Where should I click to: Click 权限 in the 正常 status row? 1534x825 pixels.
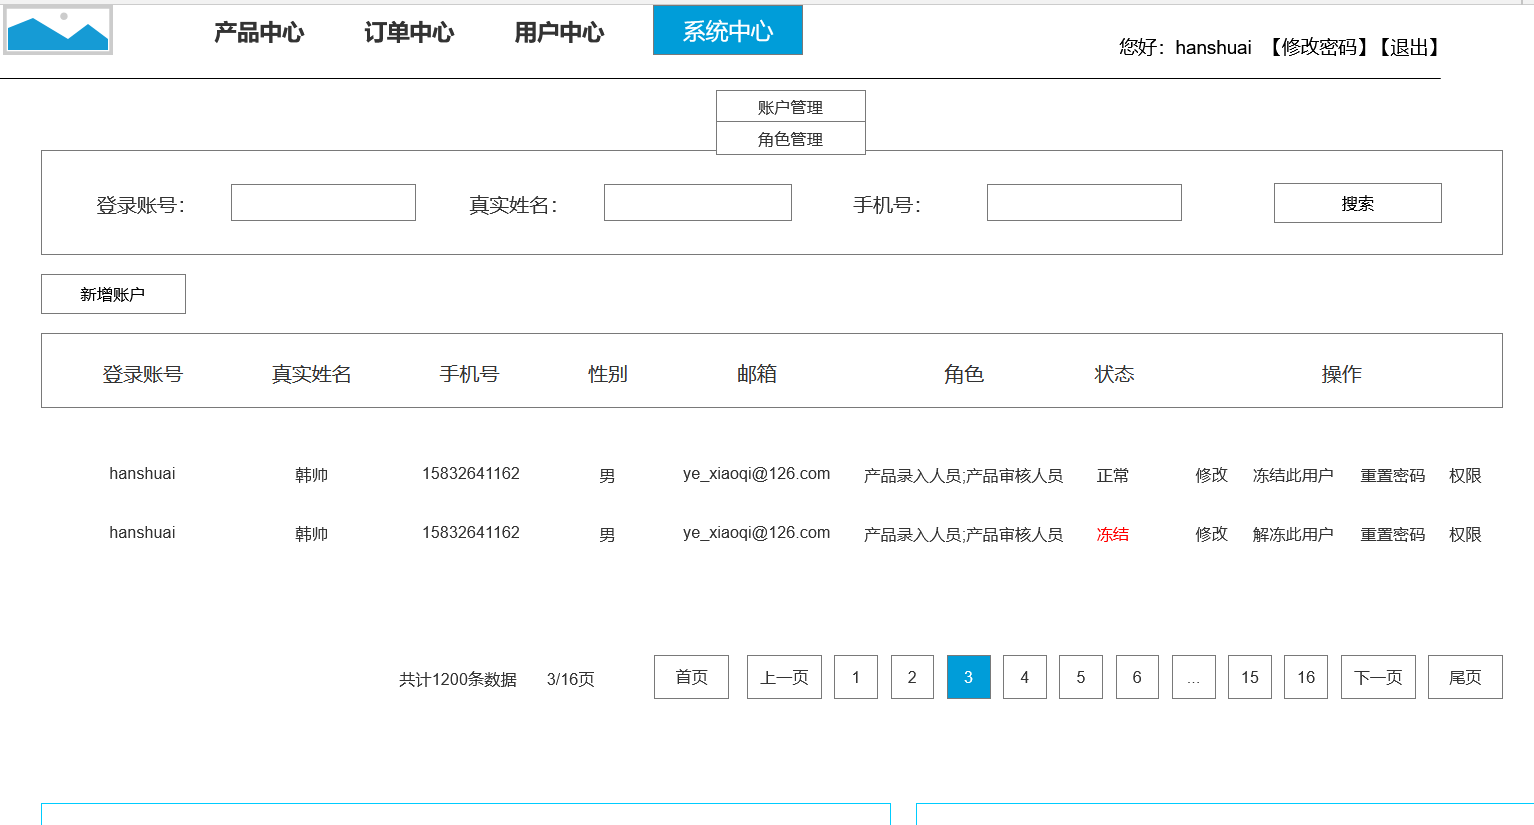coord(1465,475)
